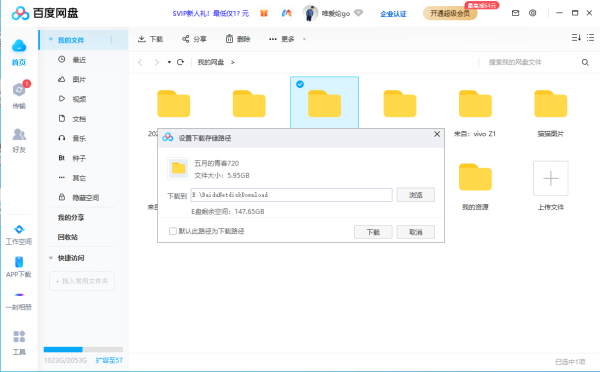Expand the 我的网盘 breadcrumb chevron
Screen dimensions: 600x372
tap(232, 62)
